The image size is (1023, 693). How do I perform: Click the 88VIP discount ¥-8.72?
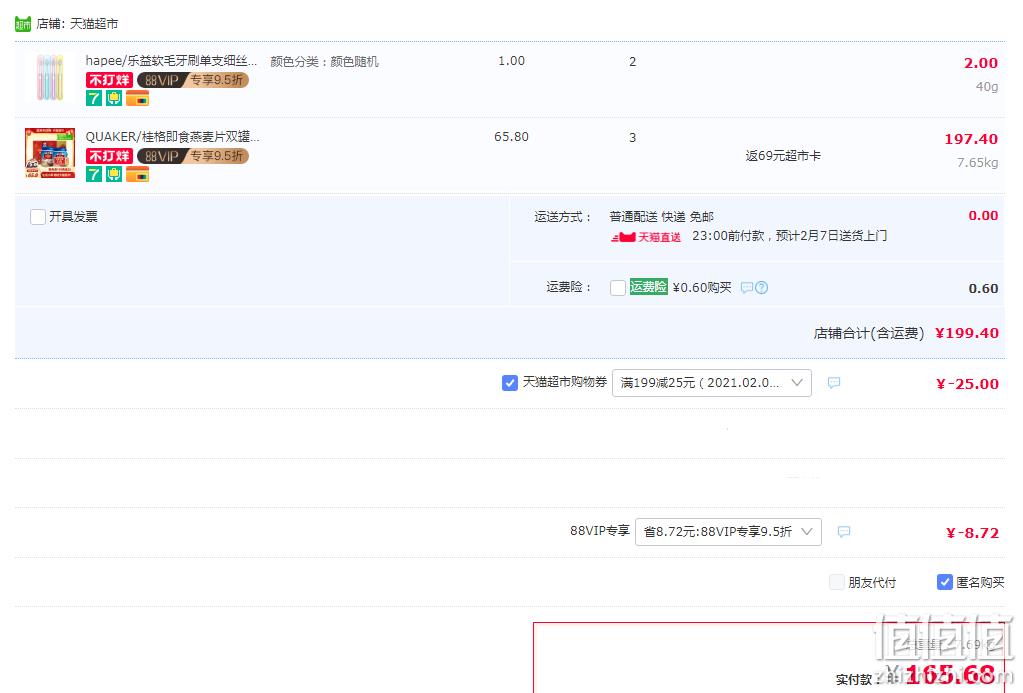[x=973, y=532]
